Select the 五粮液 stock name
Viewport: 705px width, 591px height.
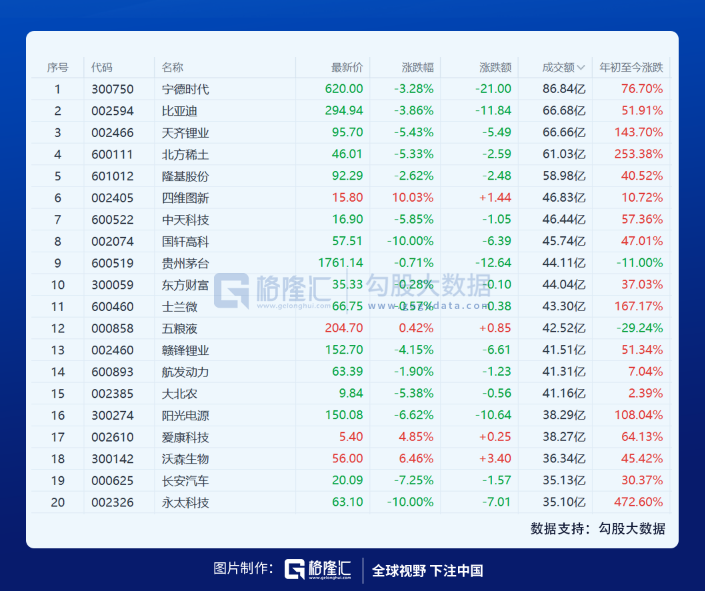point(180,328)
